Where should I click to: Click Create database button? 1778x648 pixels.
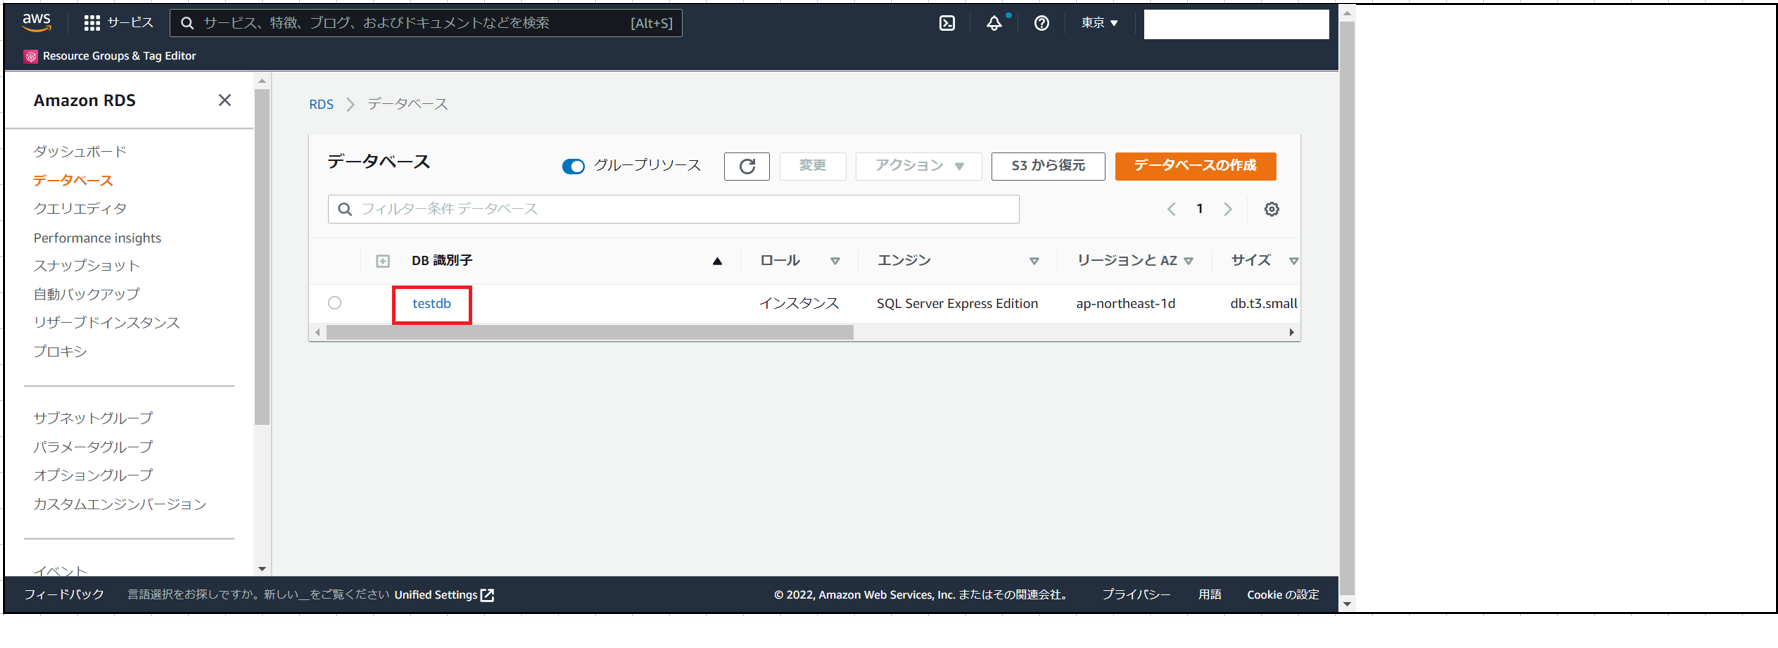1195,166
